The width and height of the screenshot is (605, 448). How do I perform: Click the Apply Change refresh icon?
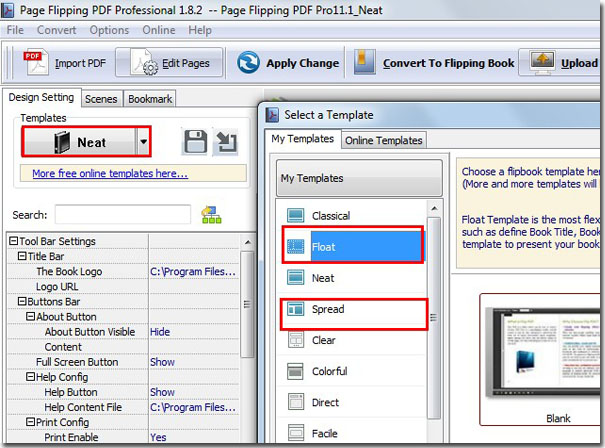[x=248, y=63]
